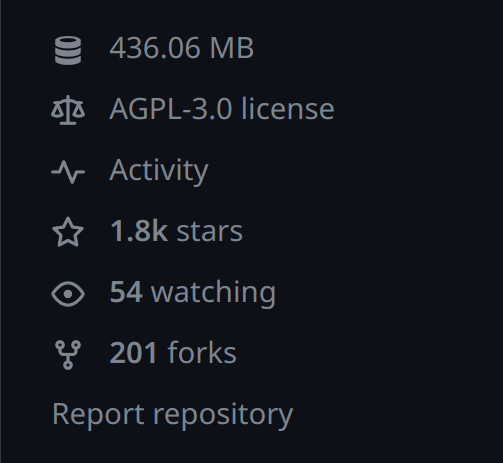The height and width of the screenshot is (463, 503).
Task: Click the star outline icon
Action: click(x=68, y=232)
